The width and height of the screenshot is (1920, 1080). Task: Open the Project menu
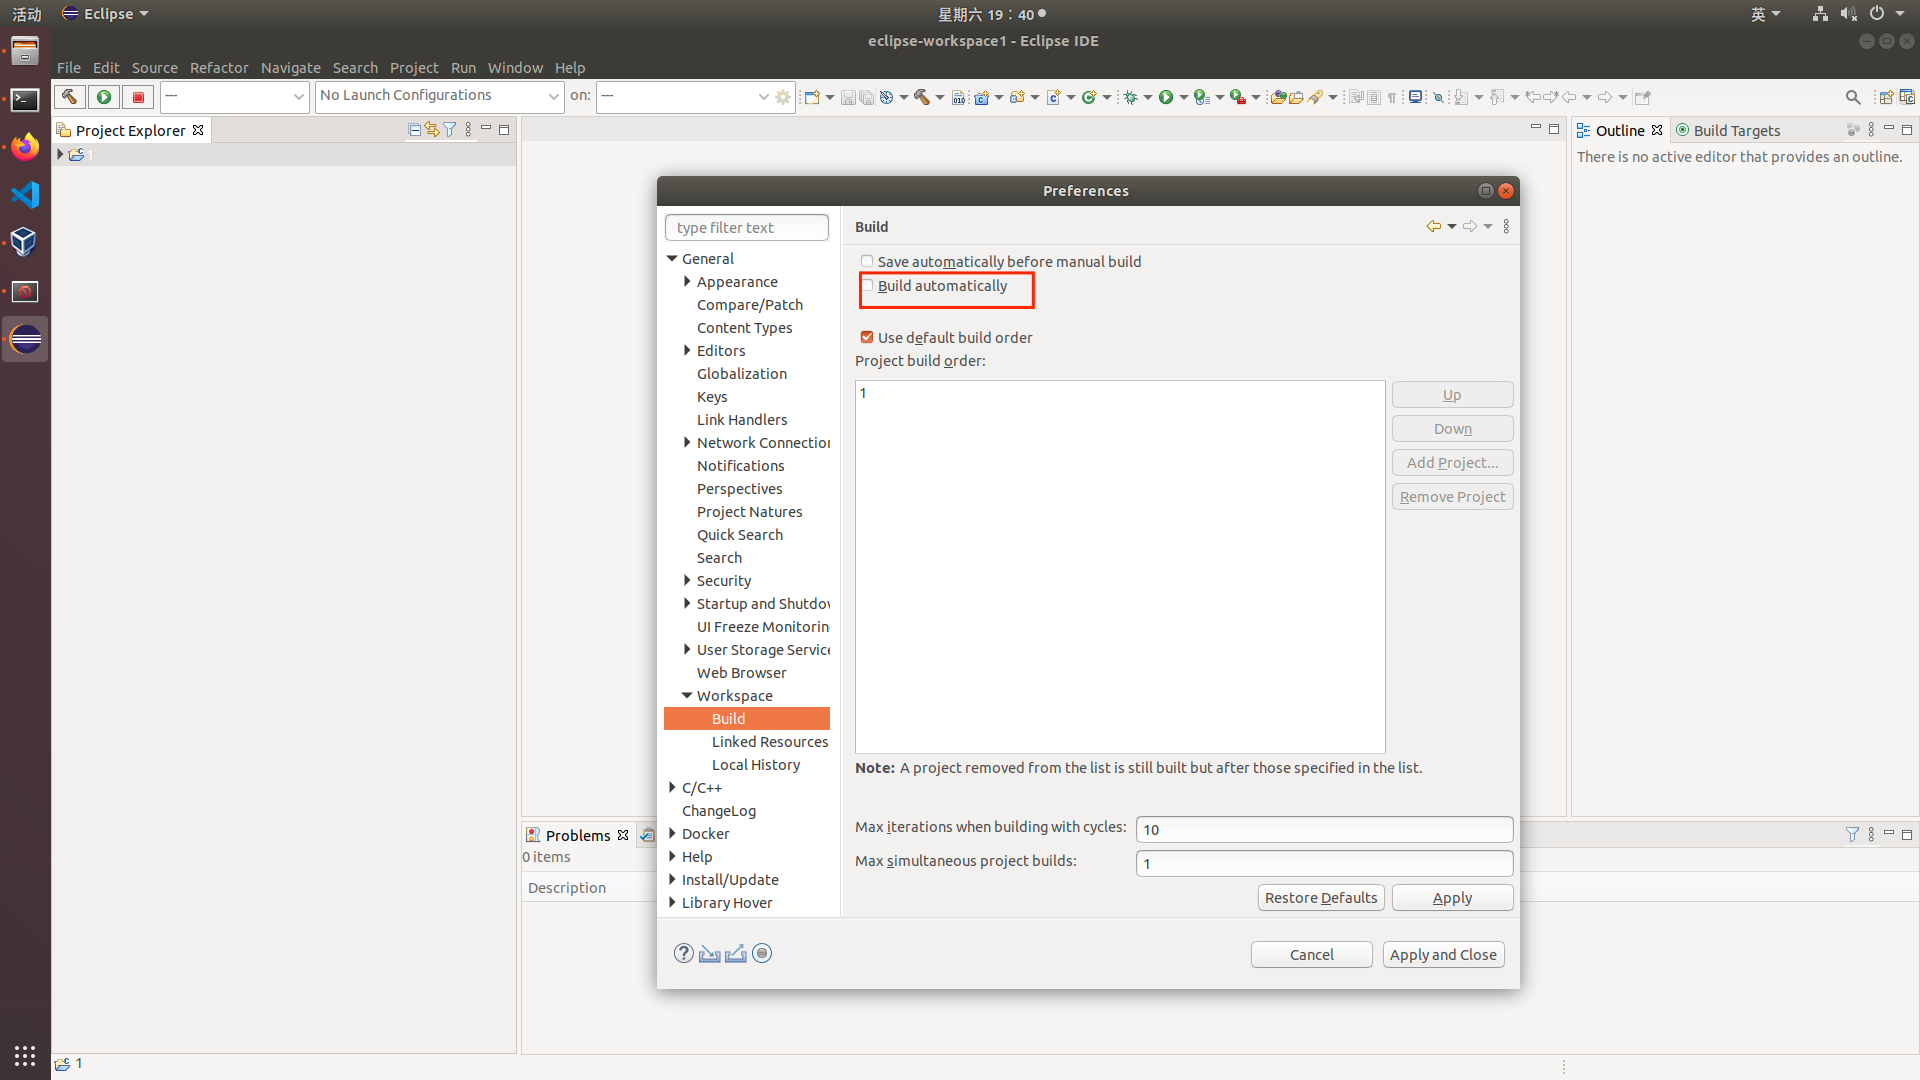pos(414,68)
